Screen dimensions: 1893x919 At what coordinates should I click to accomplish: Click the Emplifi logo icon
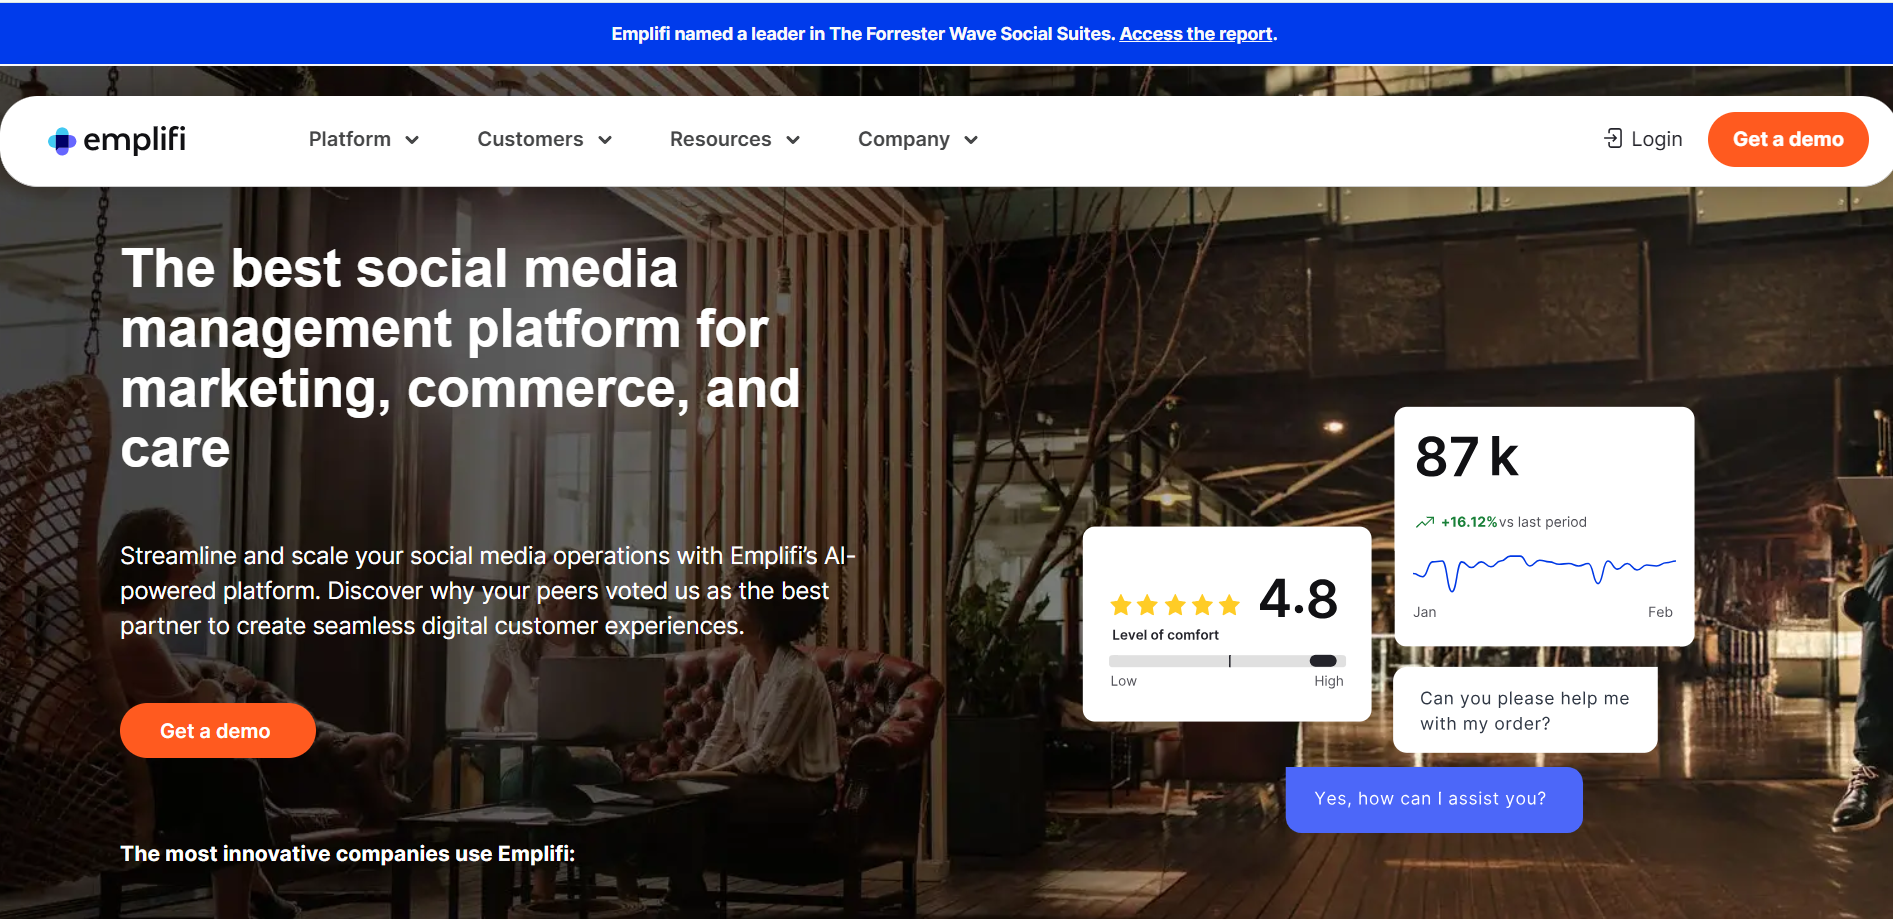(x=62, y=141)
